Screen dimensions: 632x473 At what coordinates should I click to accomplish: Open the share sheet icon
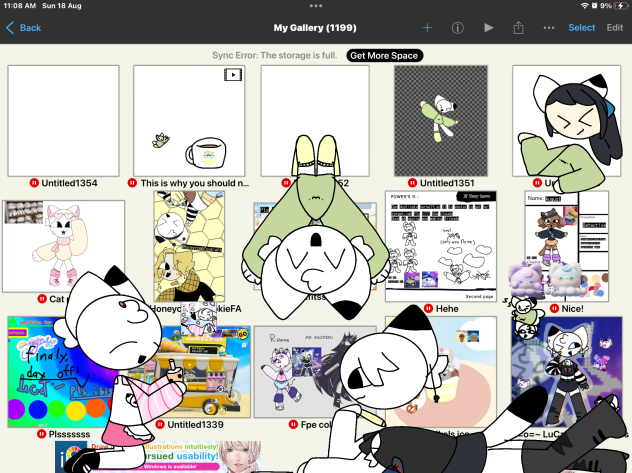tap(519, 28)
